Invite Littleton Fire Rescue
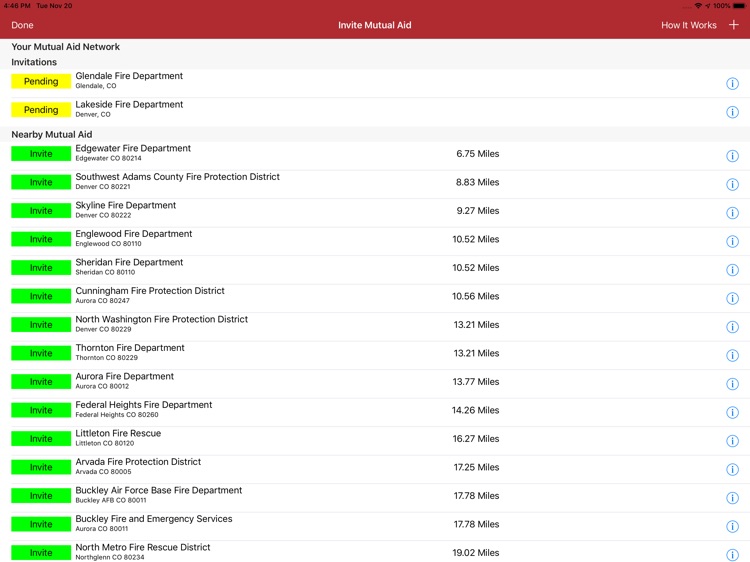The width and height of the screenshot is (750, 562). pyautogui.click(x=41, y=439)
